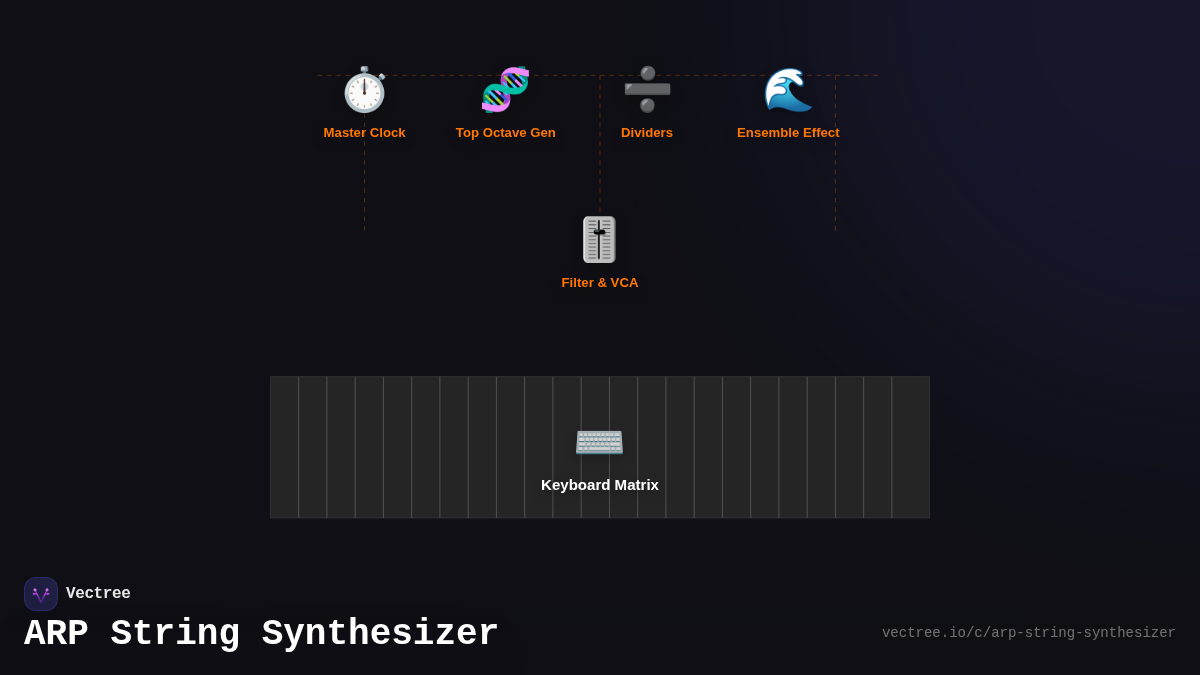Click the Top Octave Gen DNA icon
1200x675 pixels.
coord(505,90)
